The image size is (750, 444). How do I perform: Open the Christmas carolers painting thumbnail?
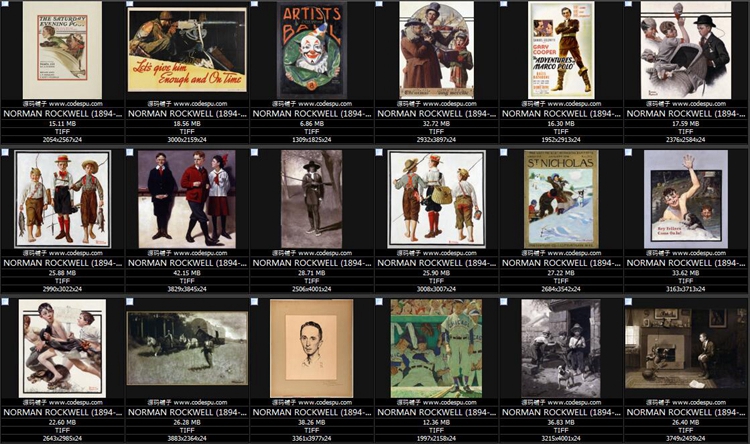pyautogui.click(x=436, y=50)
